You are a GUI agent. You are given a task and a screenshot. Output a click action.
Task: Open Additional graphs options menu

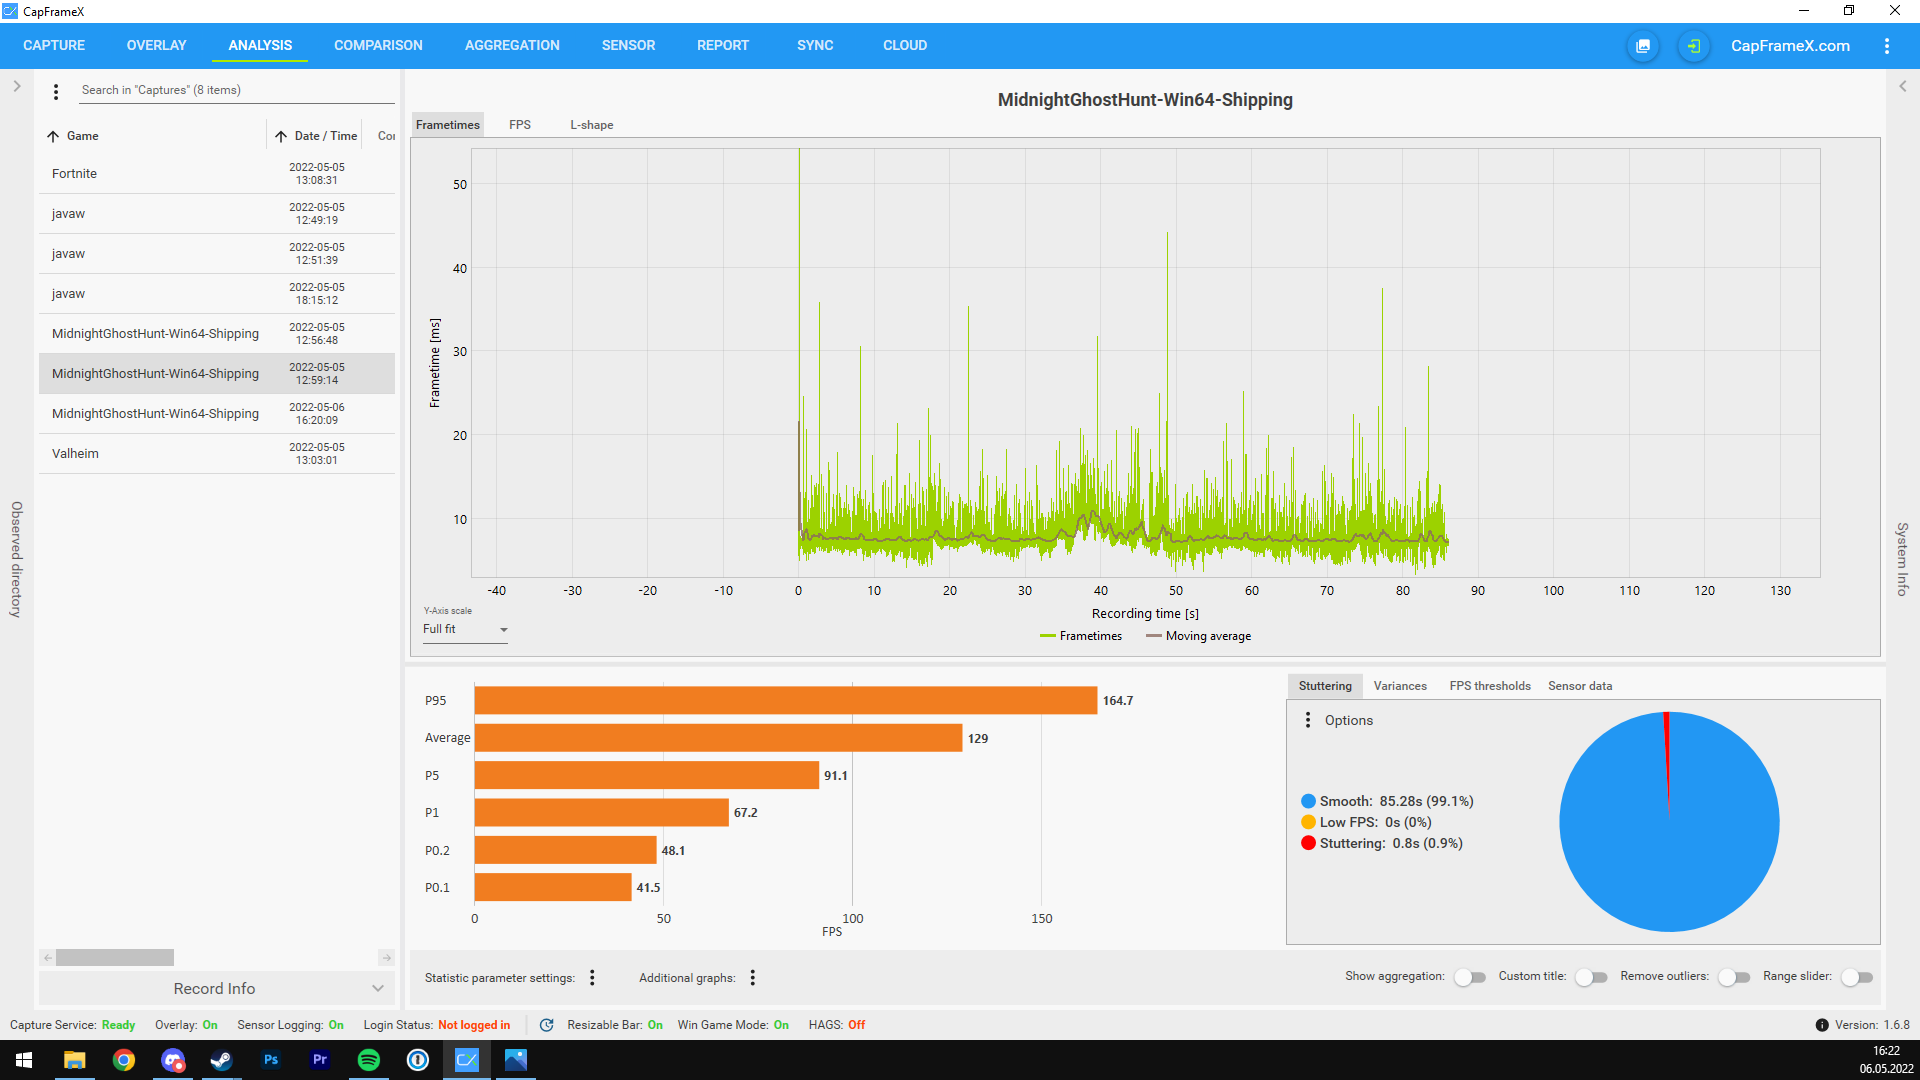pos(752,978)
